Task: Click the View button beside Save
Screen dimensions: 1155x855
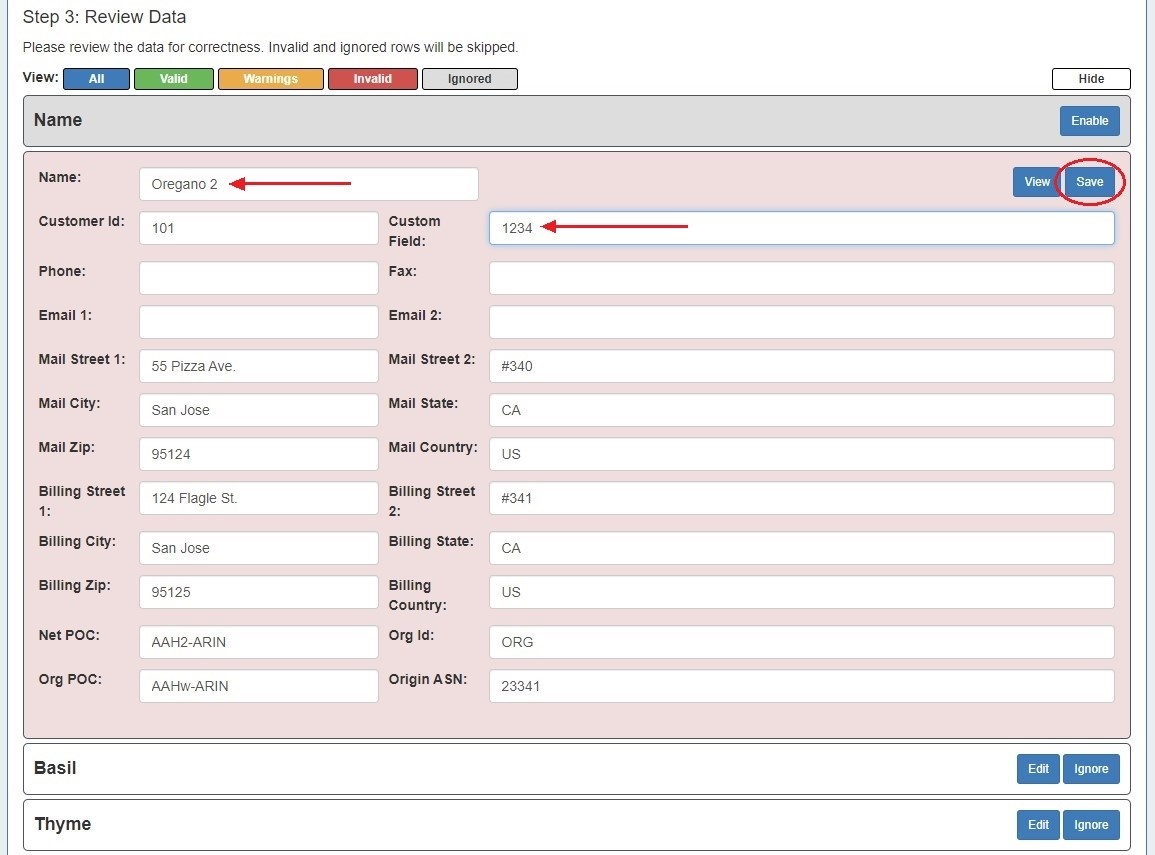Action: (x=1037, y=182)
